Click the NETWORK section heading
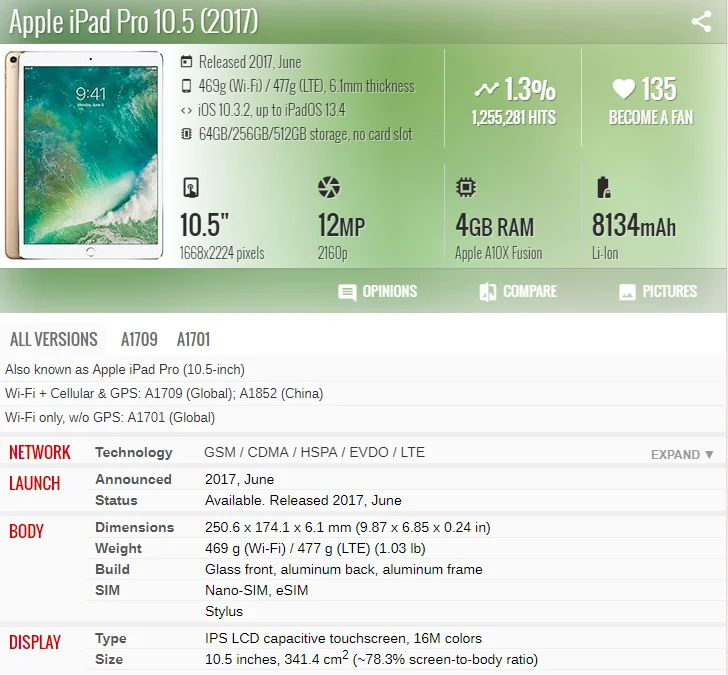Image resolution: width=728 pixels, height=675 pixels. [x=40, y=452]
